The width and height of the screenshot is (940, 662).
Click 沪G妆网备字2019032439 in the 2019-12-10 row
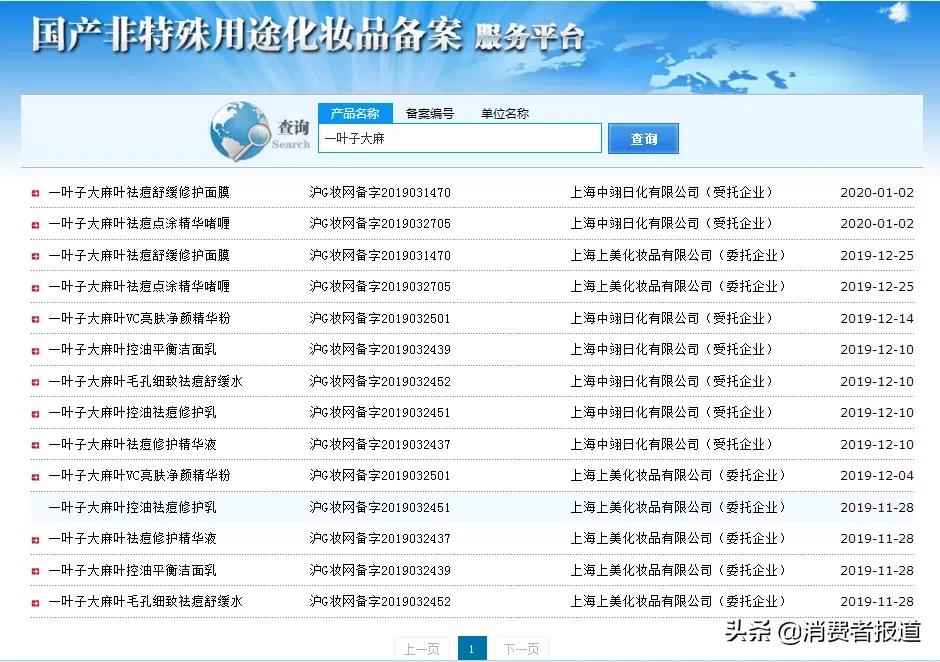(380, 350)
